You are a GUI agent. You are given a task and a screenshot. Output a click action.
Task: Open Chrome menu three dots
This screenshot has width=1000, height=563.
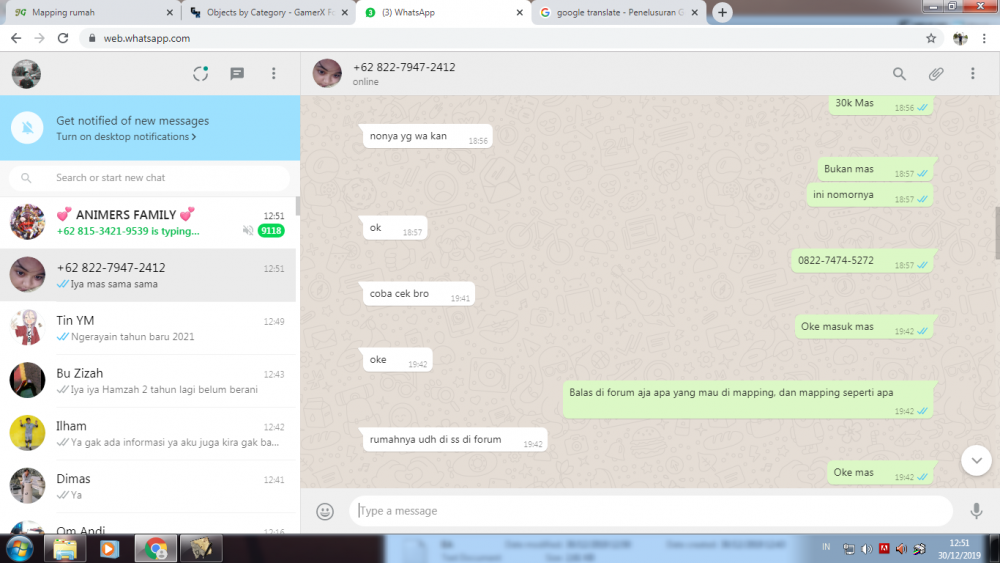click(x=985, y=38)
